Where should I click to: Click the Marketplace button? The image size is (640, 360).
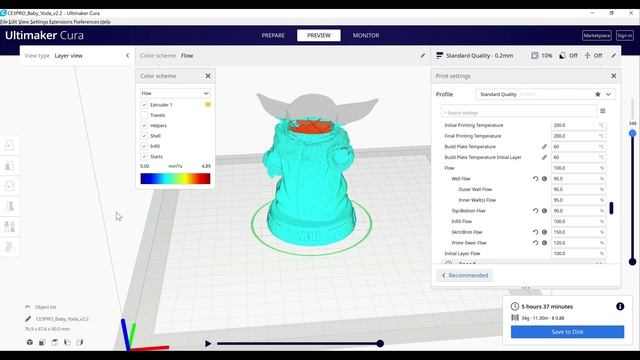click(x=597, y=36)
